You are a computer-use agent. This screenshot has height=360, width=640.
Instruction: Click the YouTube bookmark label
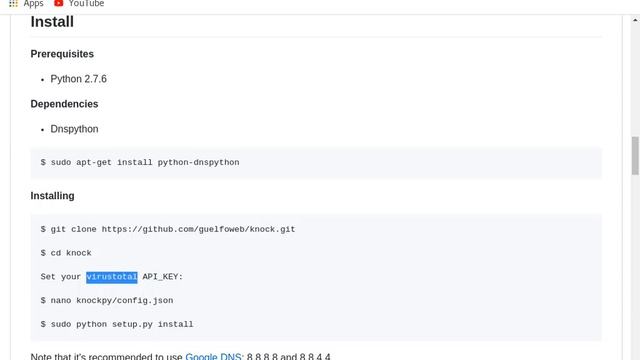pos(86,4)
